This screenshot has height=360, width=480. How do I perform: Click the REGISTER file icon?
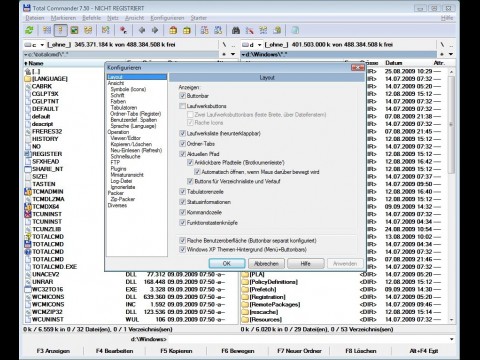28,154
